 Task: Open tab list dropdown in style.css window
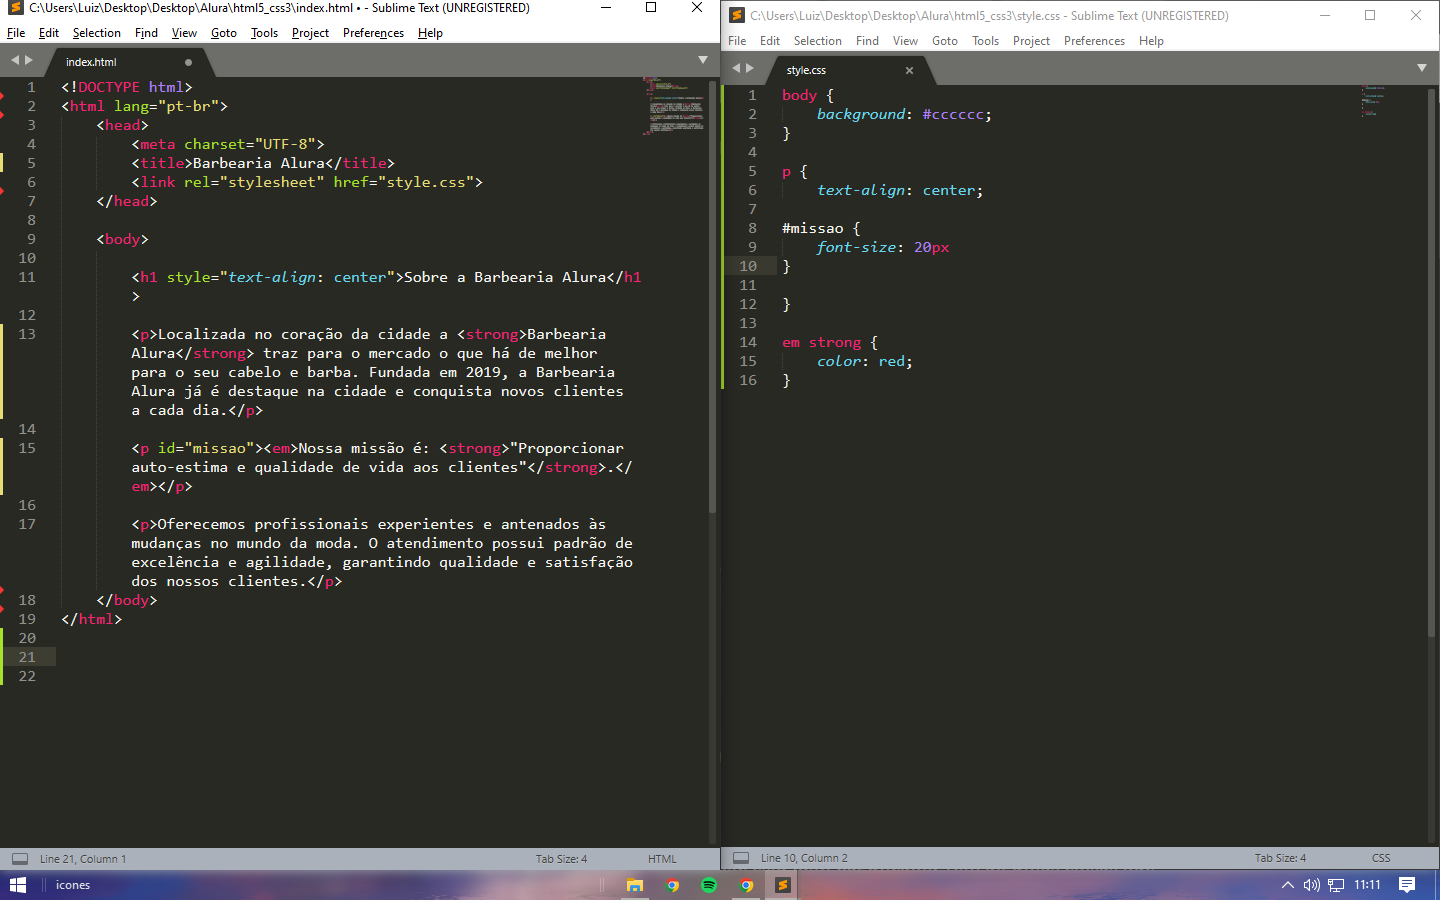pyautogui.click(x=1421, y=68)
